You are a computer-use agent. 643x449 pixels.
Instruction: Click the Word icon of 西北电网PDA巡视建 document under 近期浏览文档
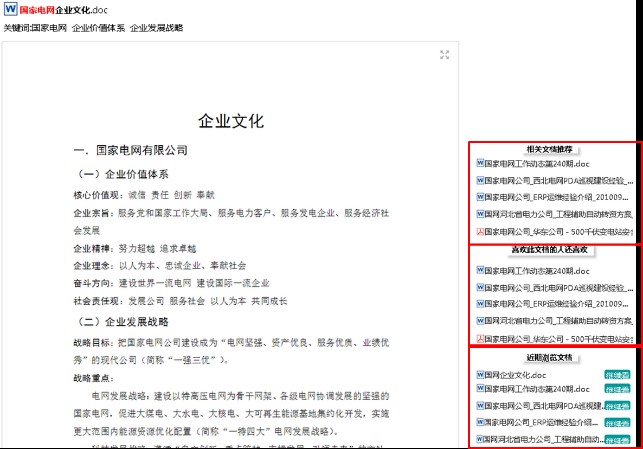tap(480, 406)
